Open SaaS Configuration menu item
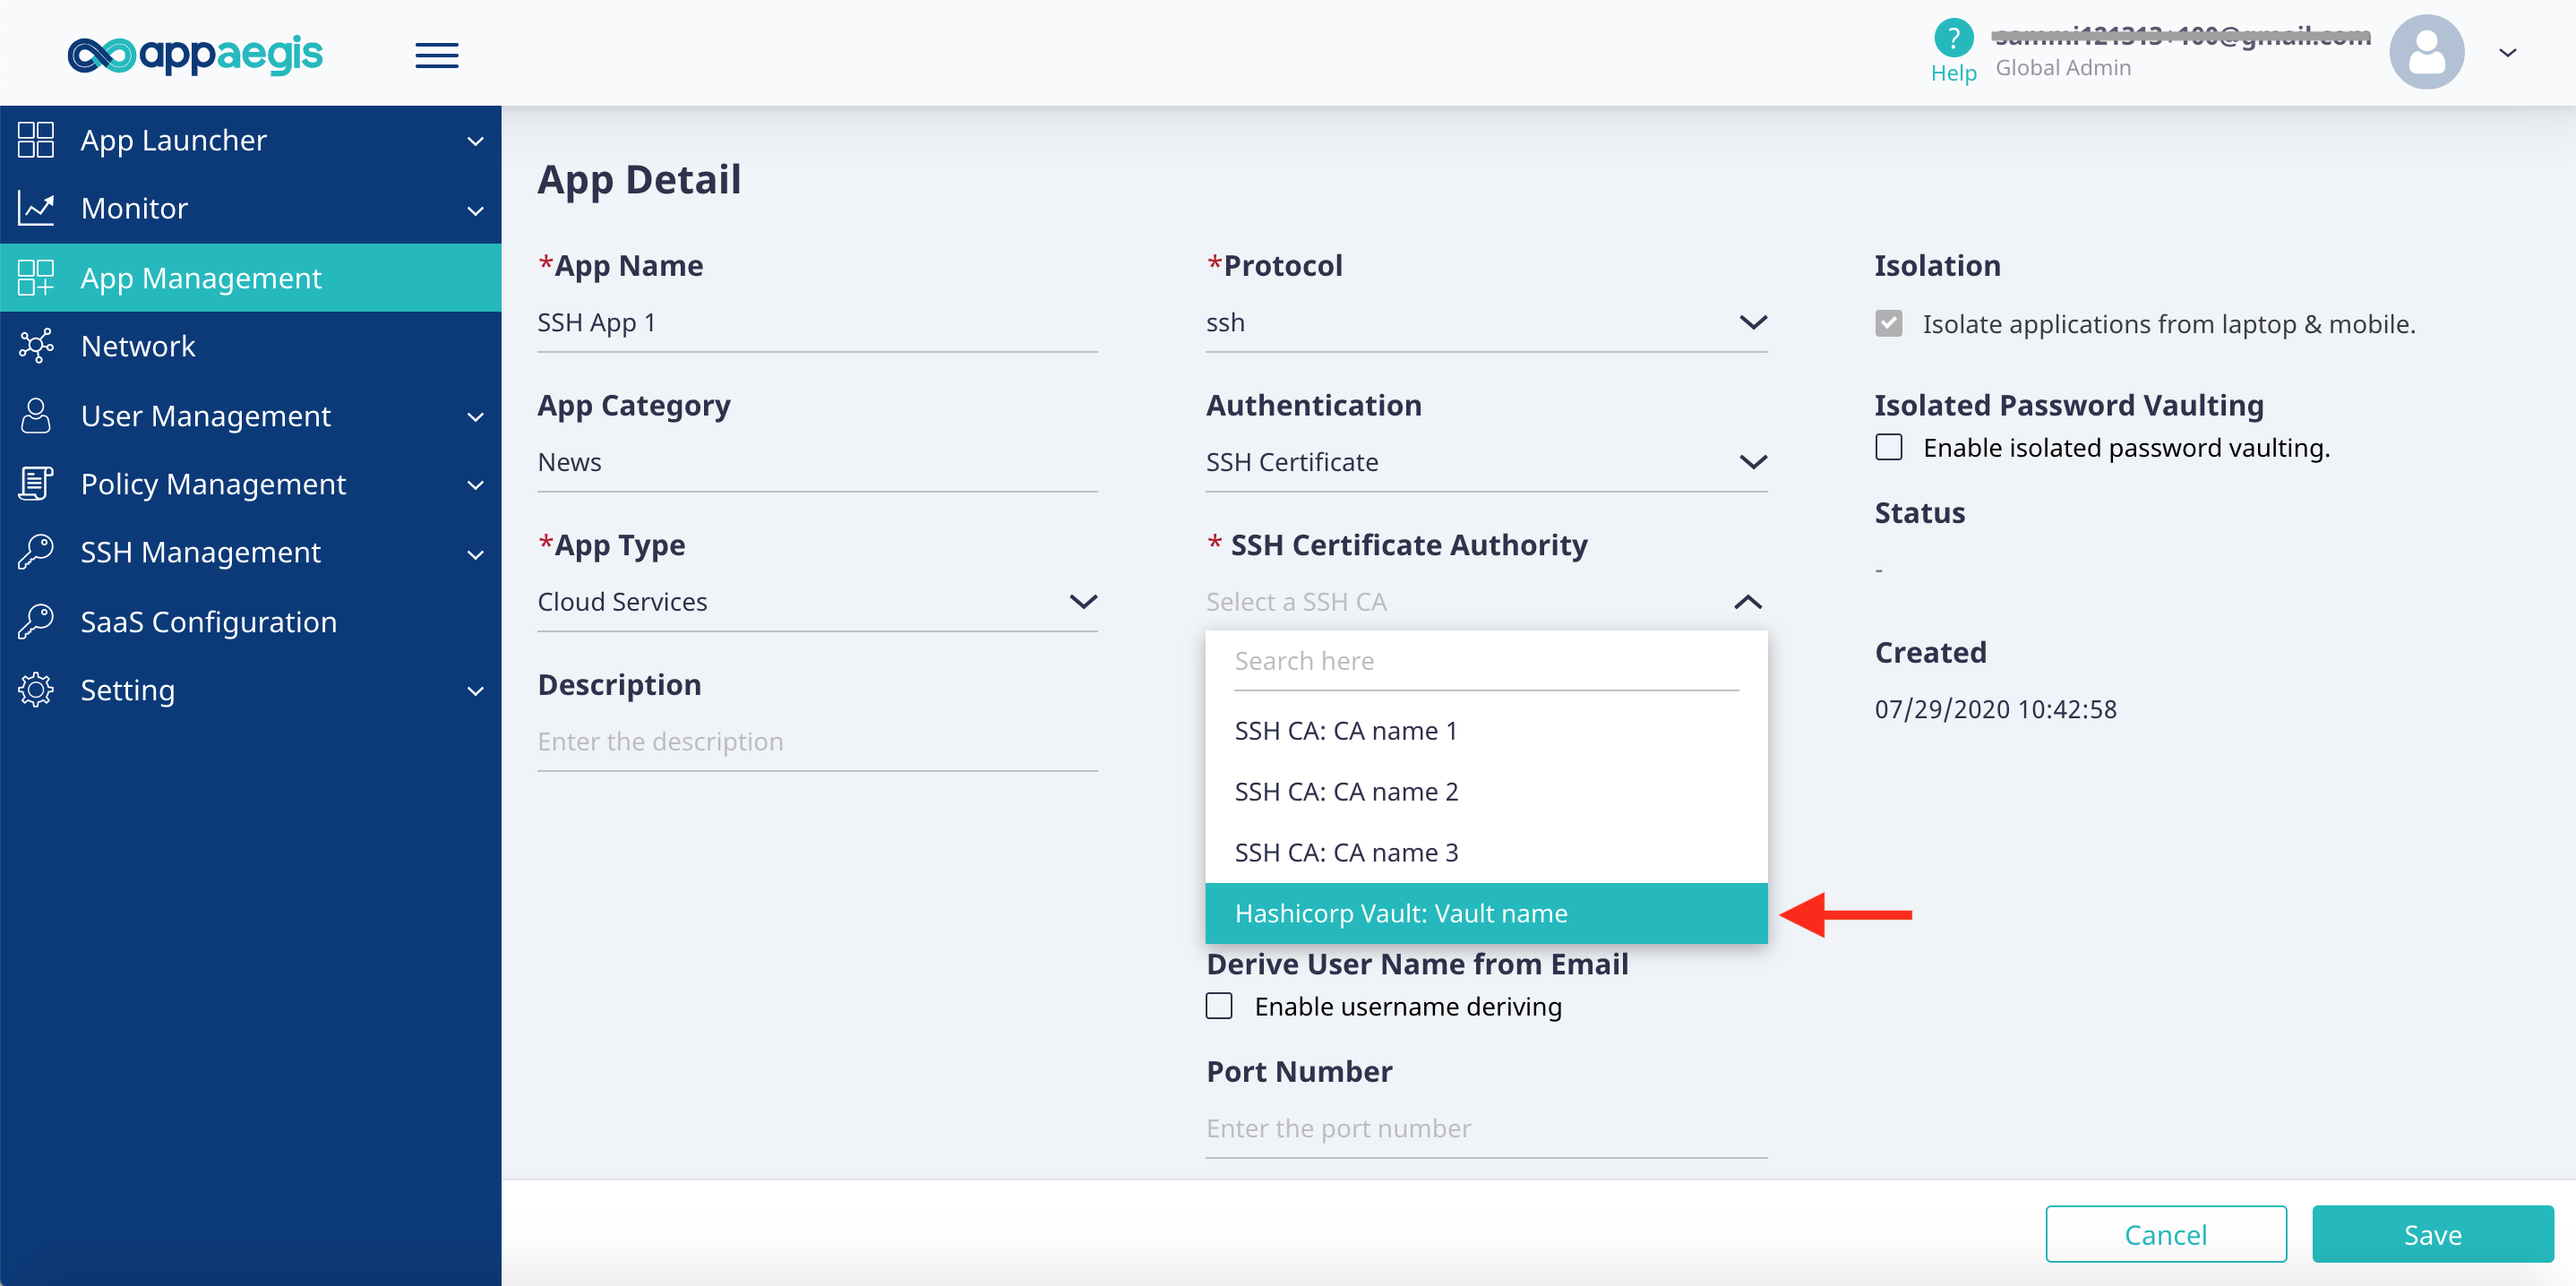Viewport: 2576px width, 1286px height. click(250, 621)
